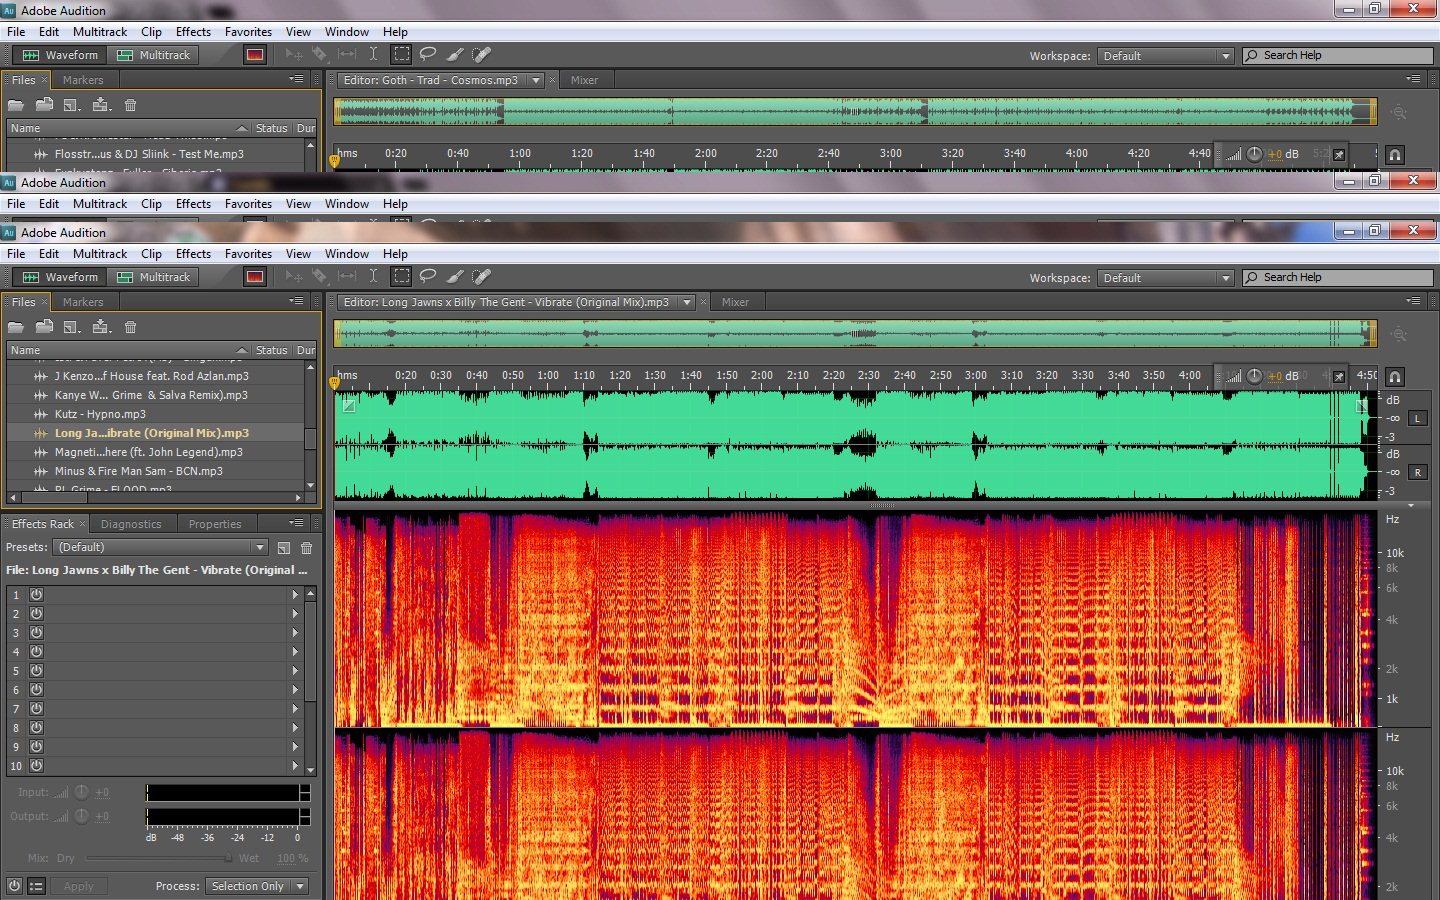Select the Move tool in Long Jawns window
The image size is (1440, 900).
294,277
